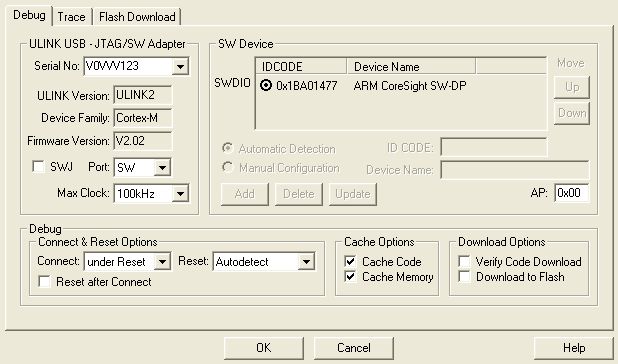618x364 pixels.
Task: Open the Trace tab
Action: 71,17
